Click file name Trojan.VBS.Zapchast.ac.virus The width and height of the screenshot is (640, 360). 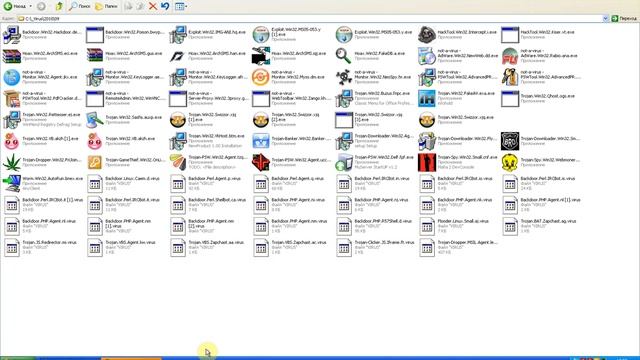click(x=299, y=242)
